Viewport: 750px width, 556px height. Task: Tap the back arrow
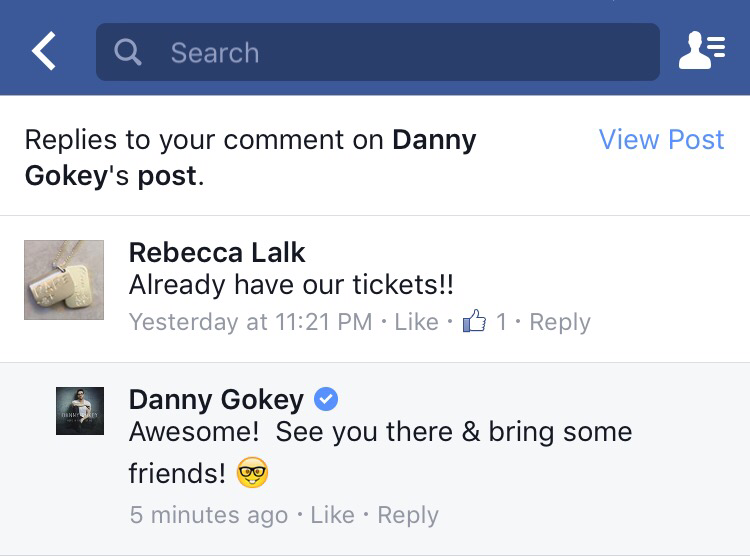click(x=43, y=52)
